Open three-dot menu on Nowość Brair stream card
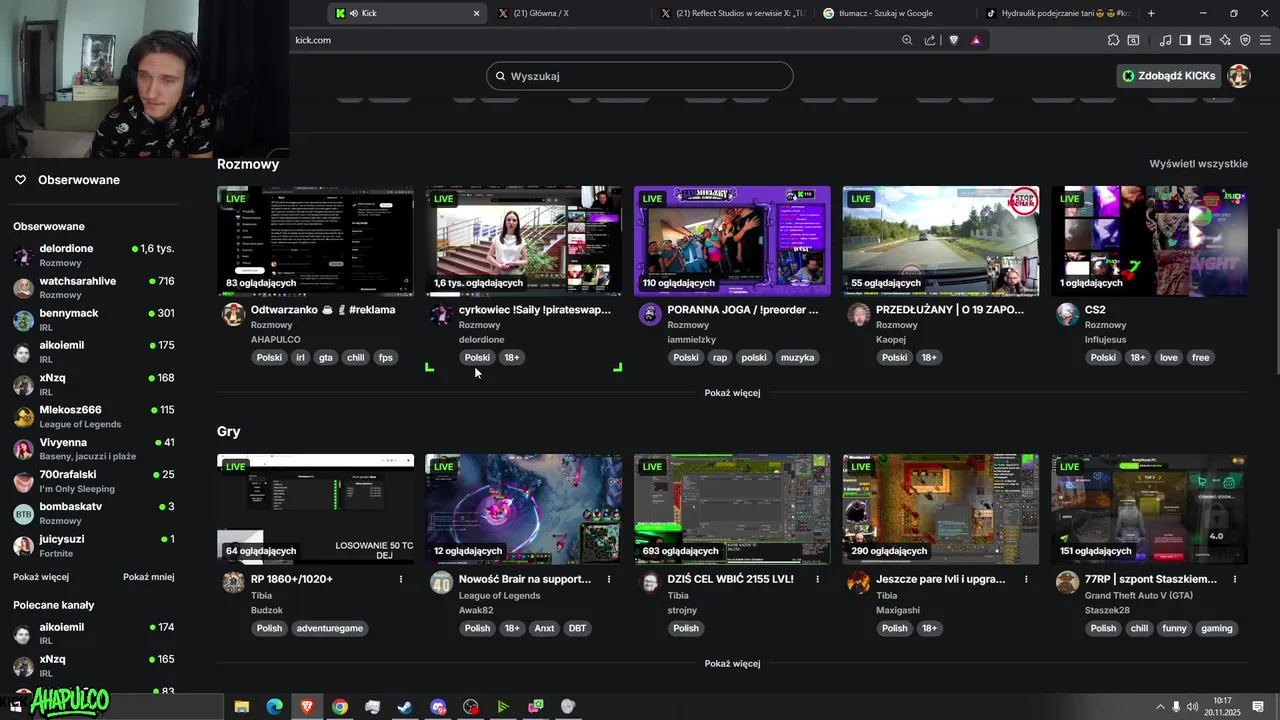 (609, 579)
